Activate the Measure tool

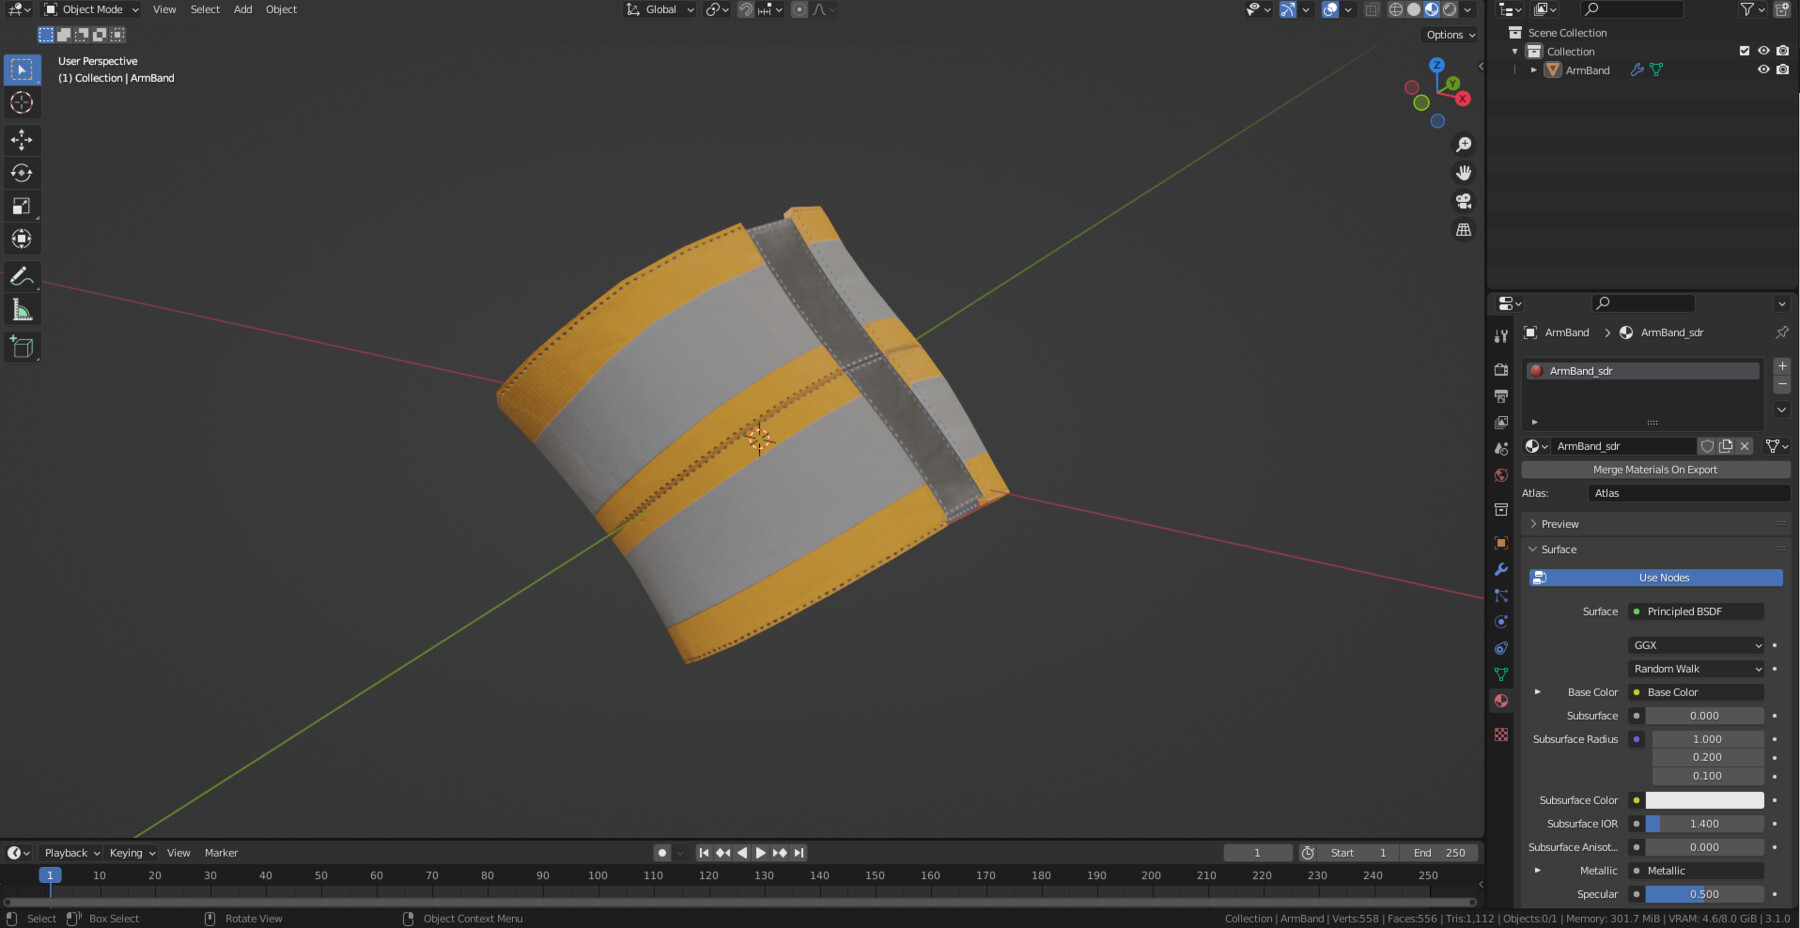21,309
